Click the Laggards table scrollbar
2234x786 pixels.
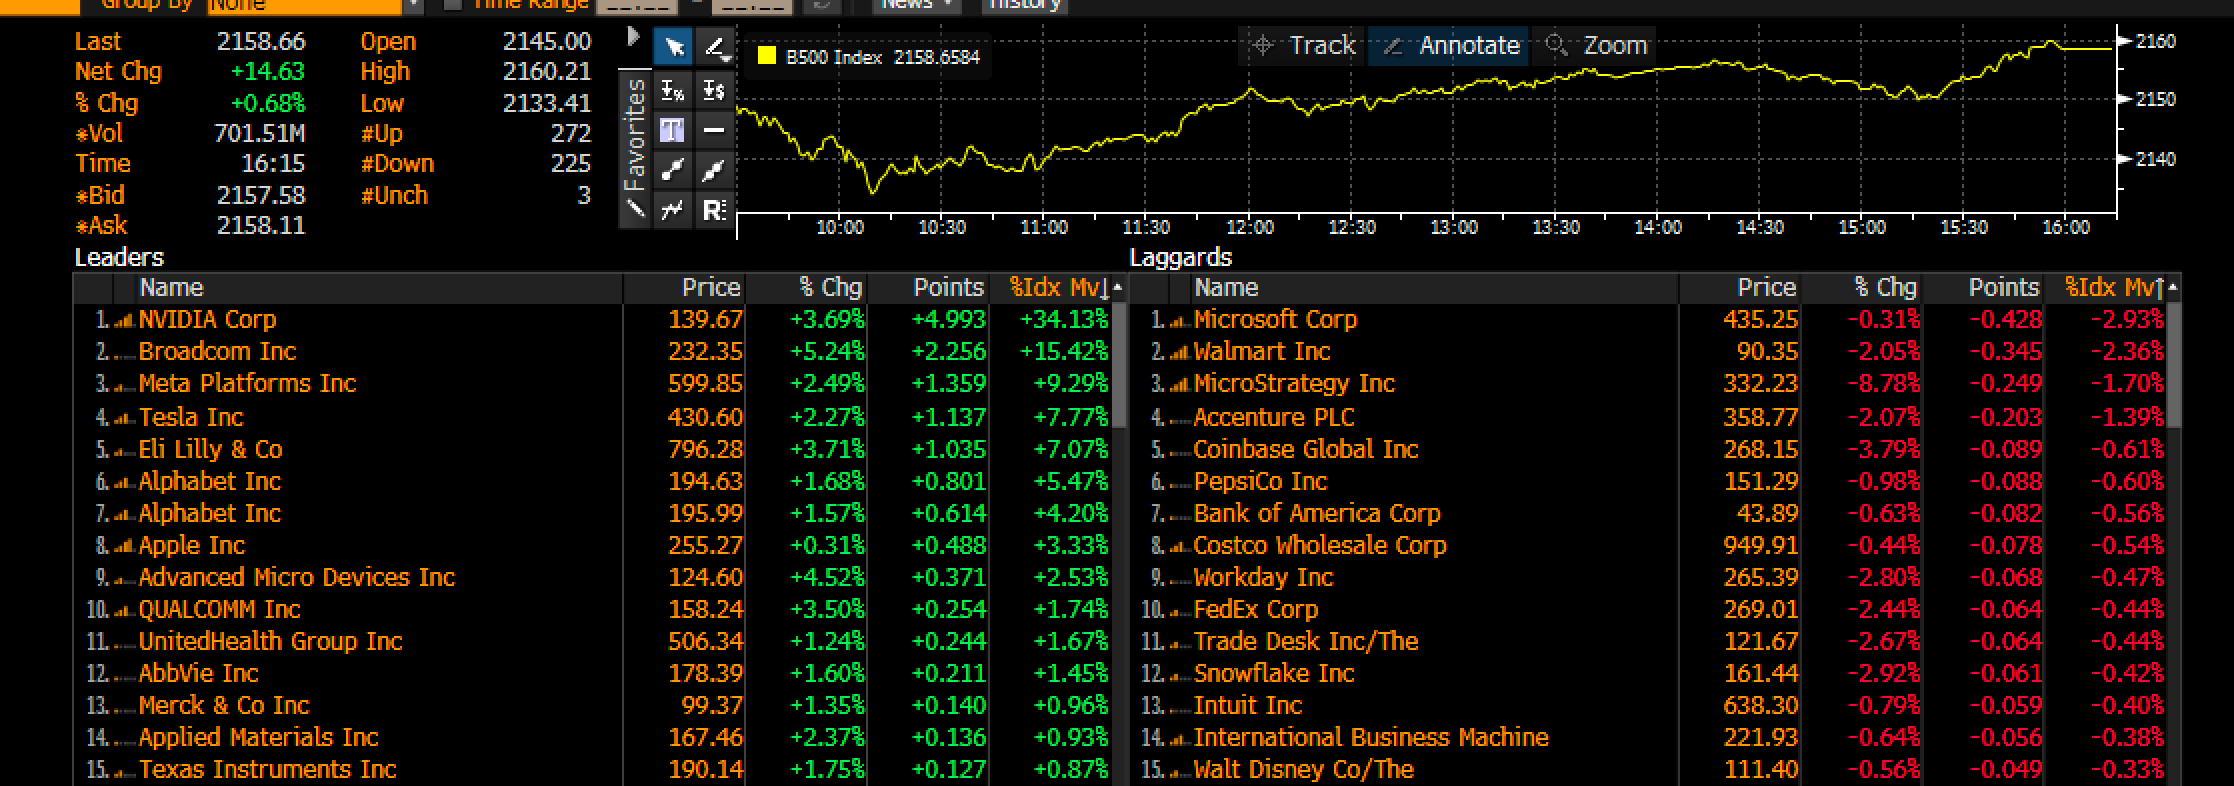point(2174,365)
